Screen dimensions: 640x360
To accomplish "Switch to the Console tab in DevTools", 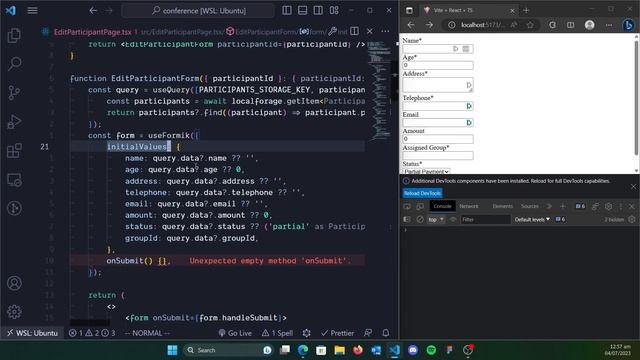I will (442, 206).
